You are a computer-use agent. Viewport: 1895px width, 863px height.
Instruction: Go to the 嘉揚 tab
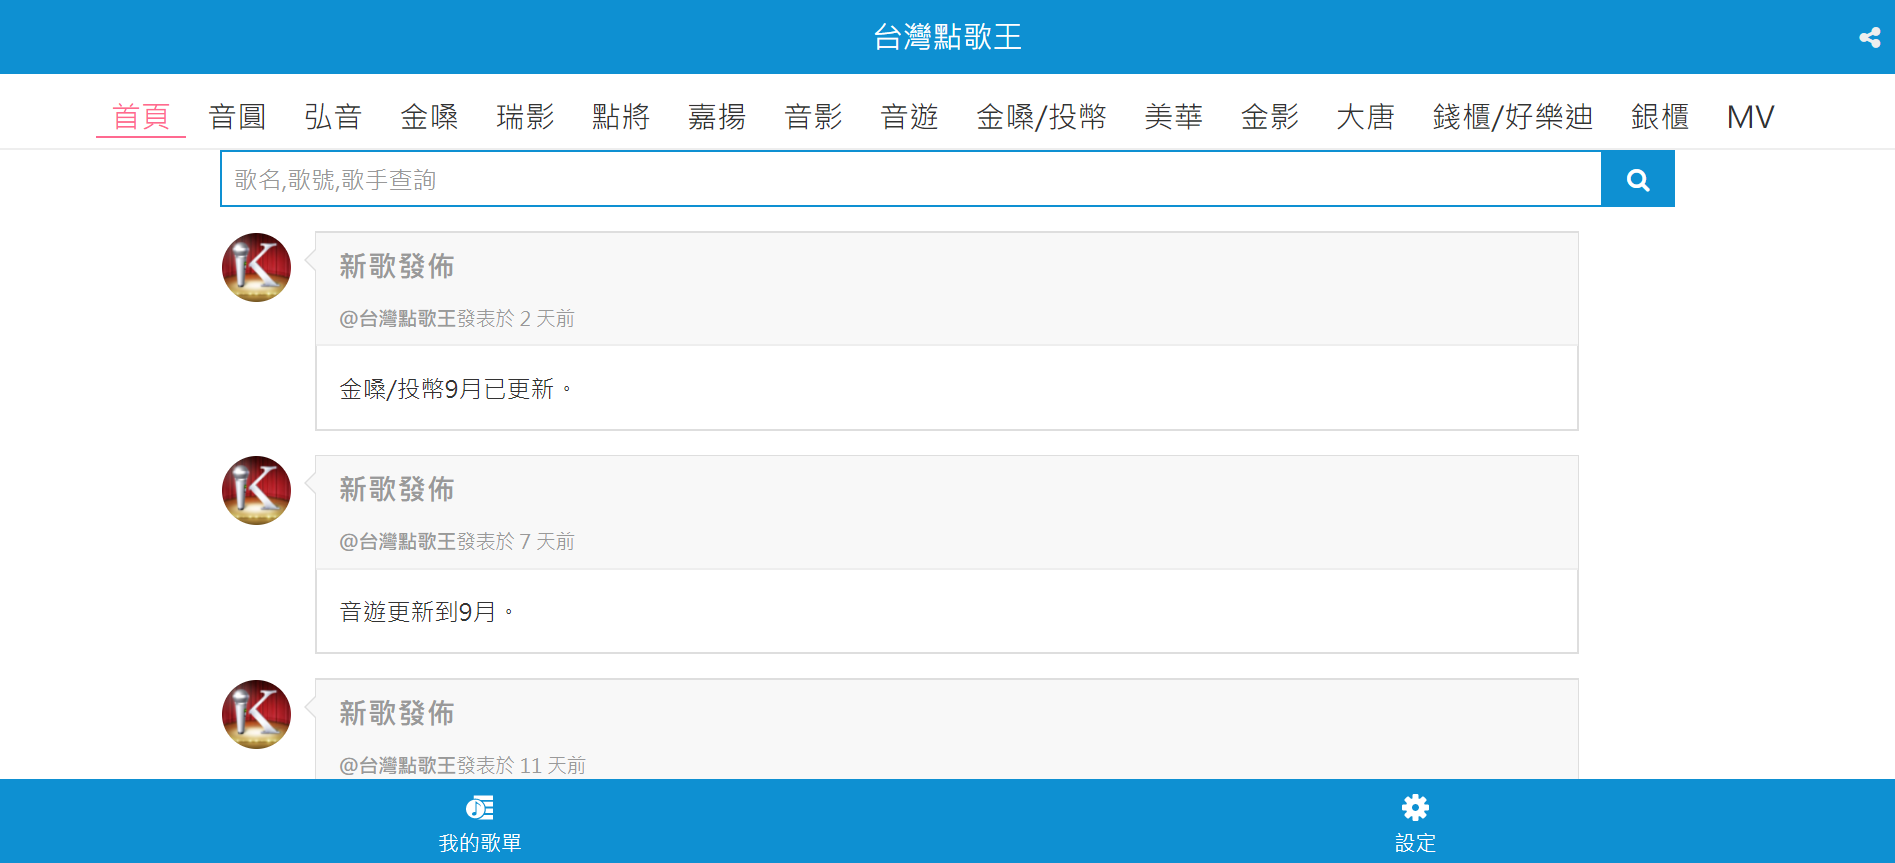(x=717, y=117)
